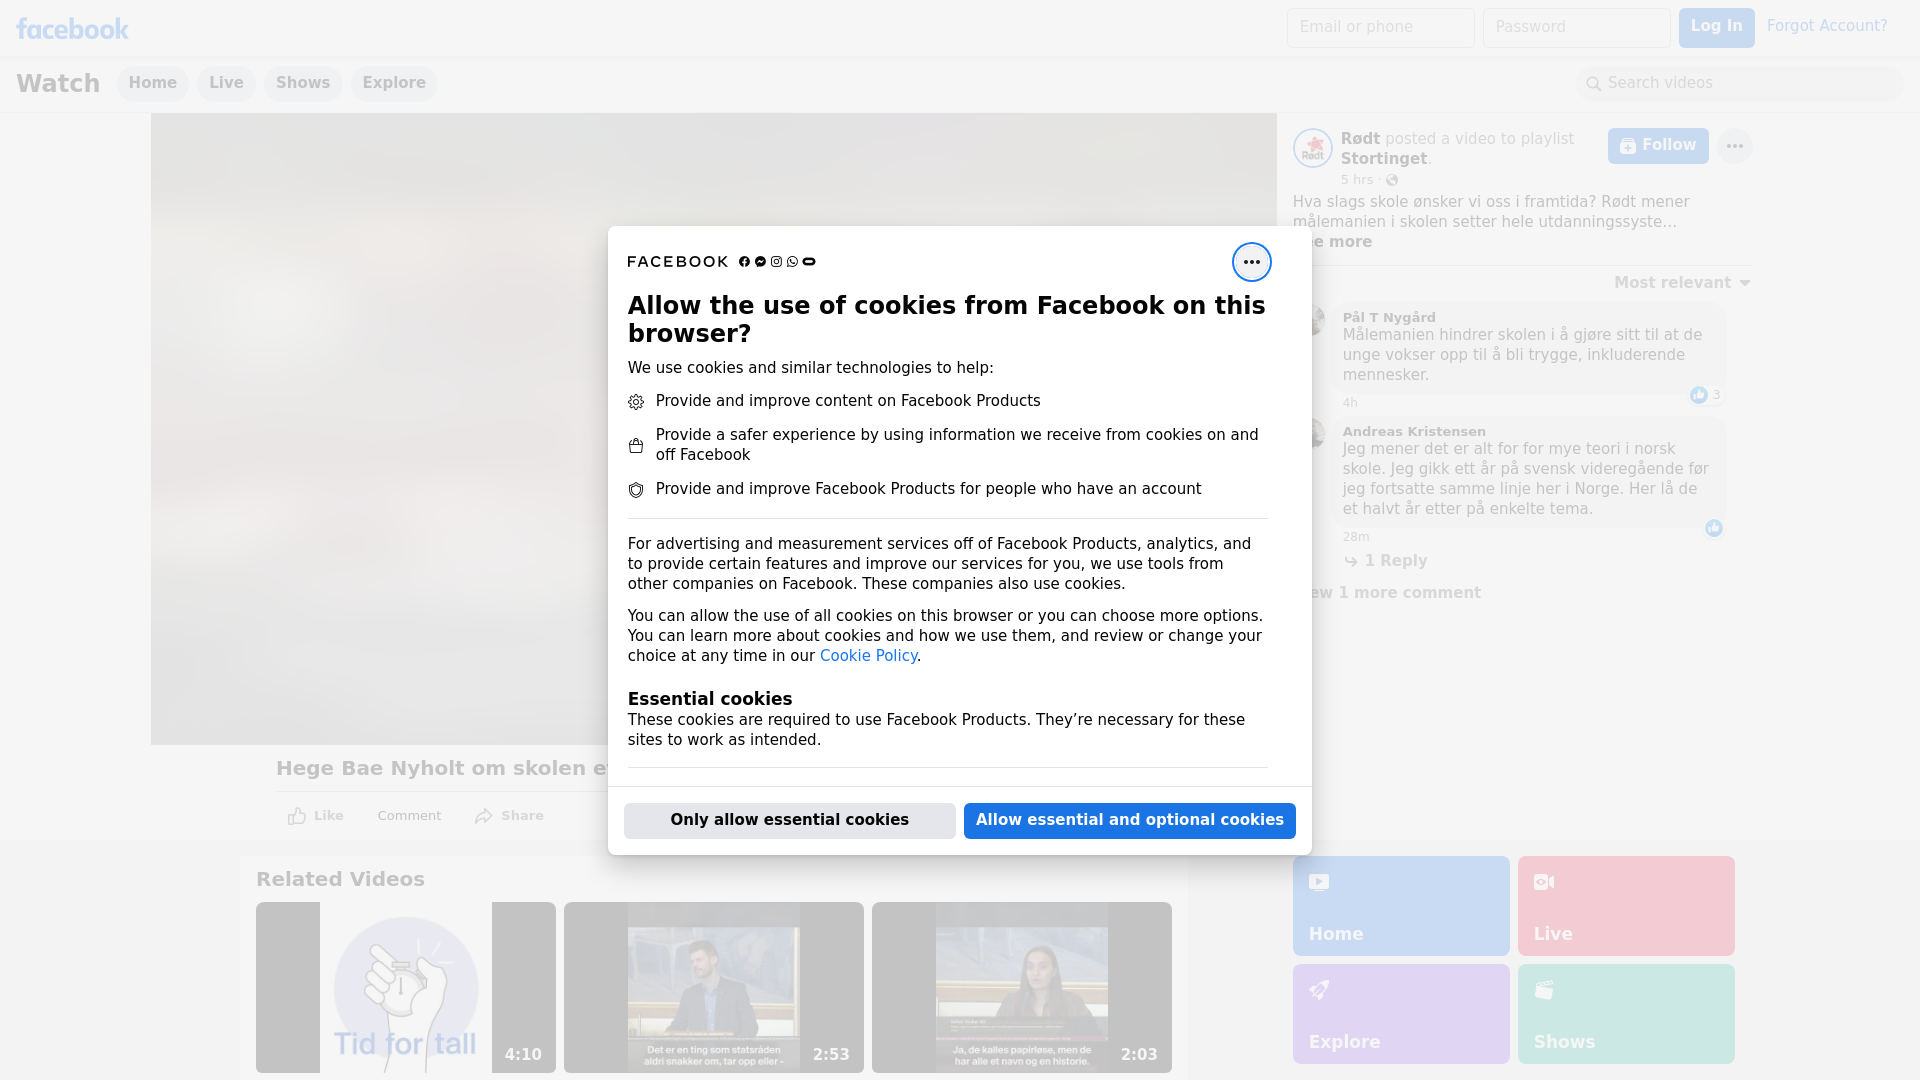Open the 2:03 related video thumbnail
The width and height of the screenshot is (1920, 1080).
[x=1022, y=988]
